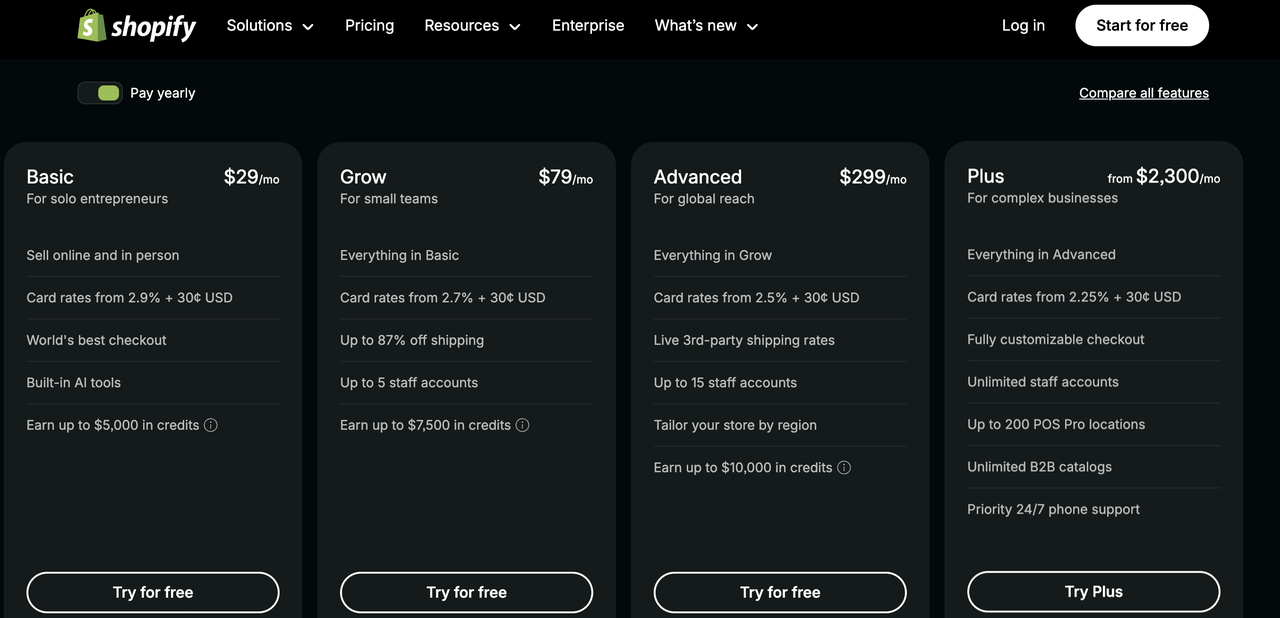
Task: Open the Enterprise menu item
Action: 588,26
